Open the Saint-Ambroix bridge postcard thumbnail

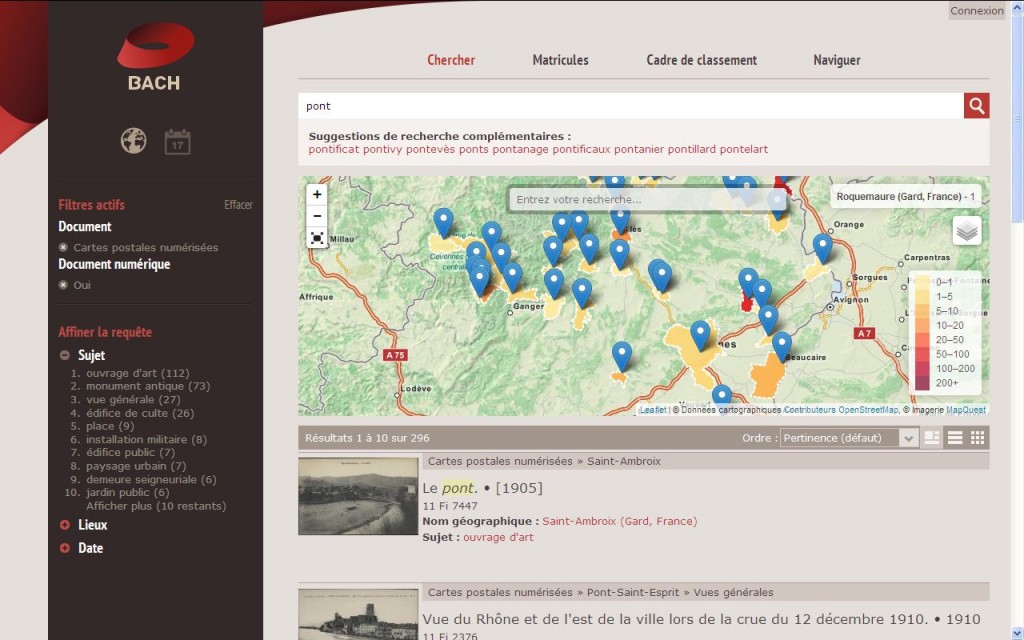coord(358,496)
